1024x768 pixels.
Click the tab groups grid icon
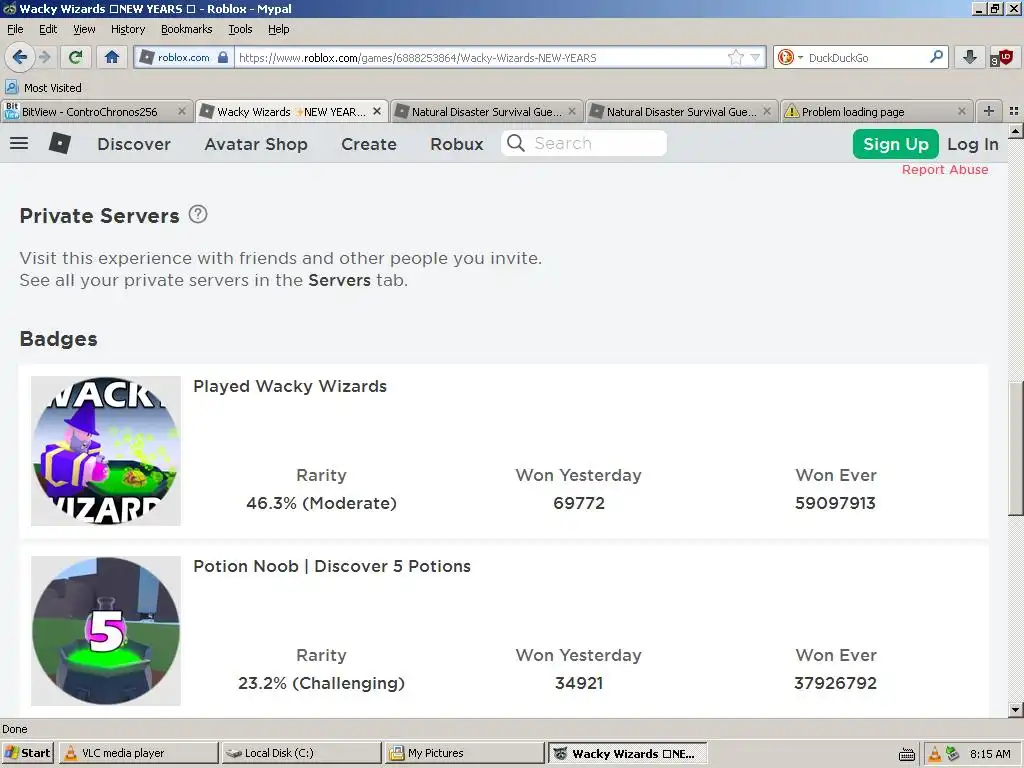pyautogui.click(x=1014, y=111)
